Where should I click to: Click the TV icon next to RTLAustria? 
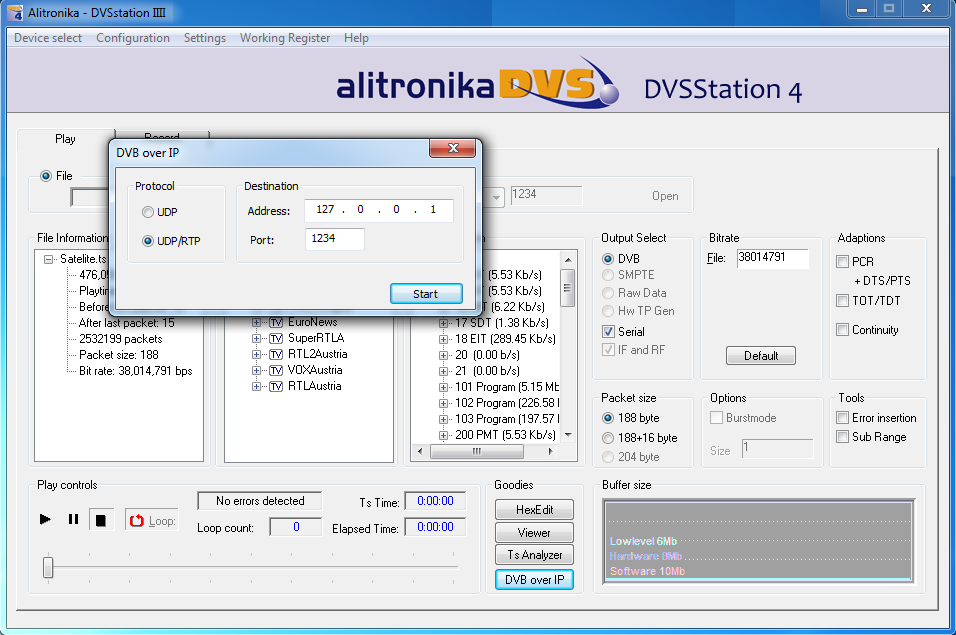276,386
